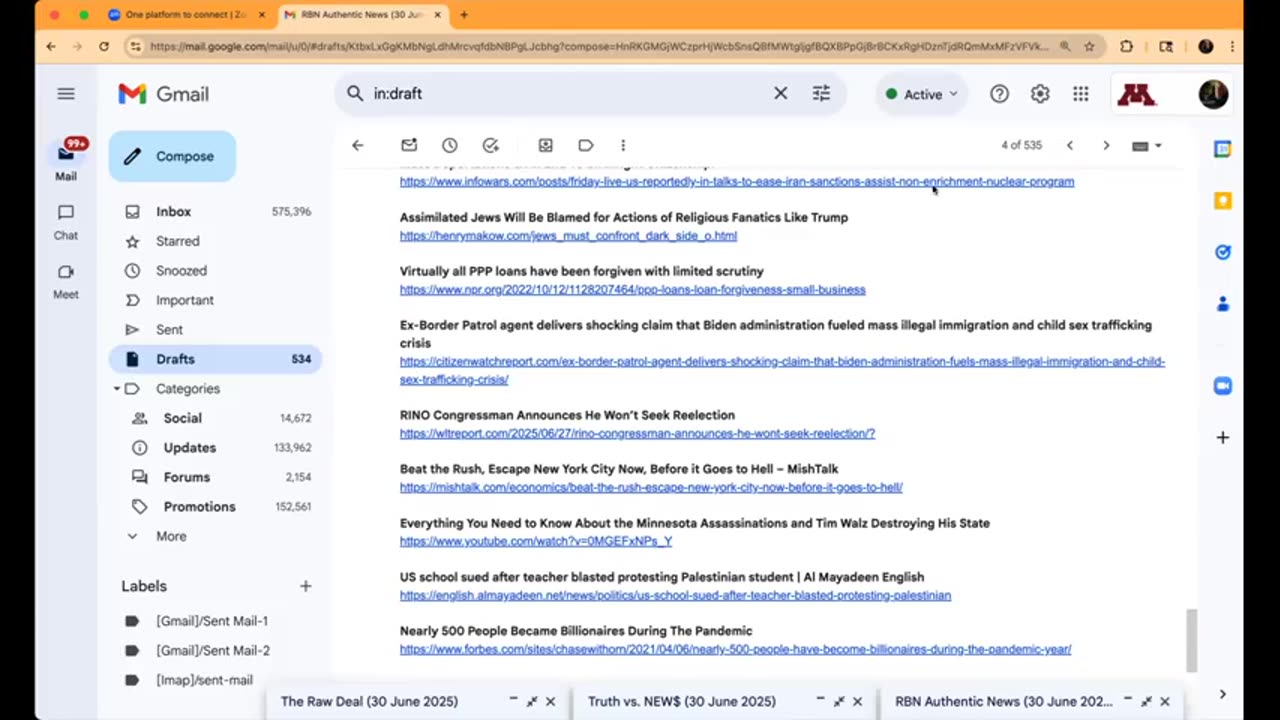Open the forbes.com billionaires link
Screen dimensions: 1280x720
735,650
